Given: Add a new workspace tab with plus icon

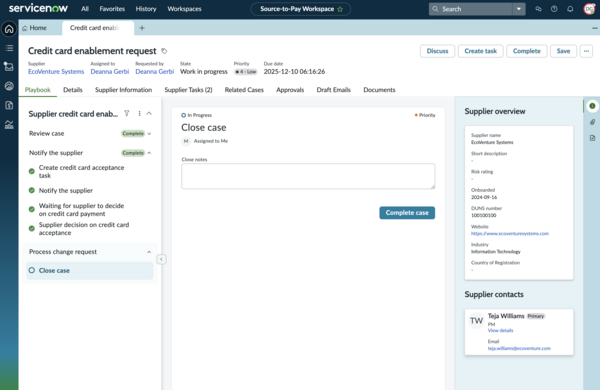Looking at the screenshot, I should 142,28.
